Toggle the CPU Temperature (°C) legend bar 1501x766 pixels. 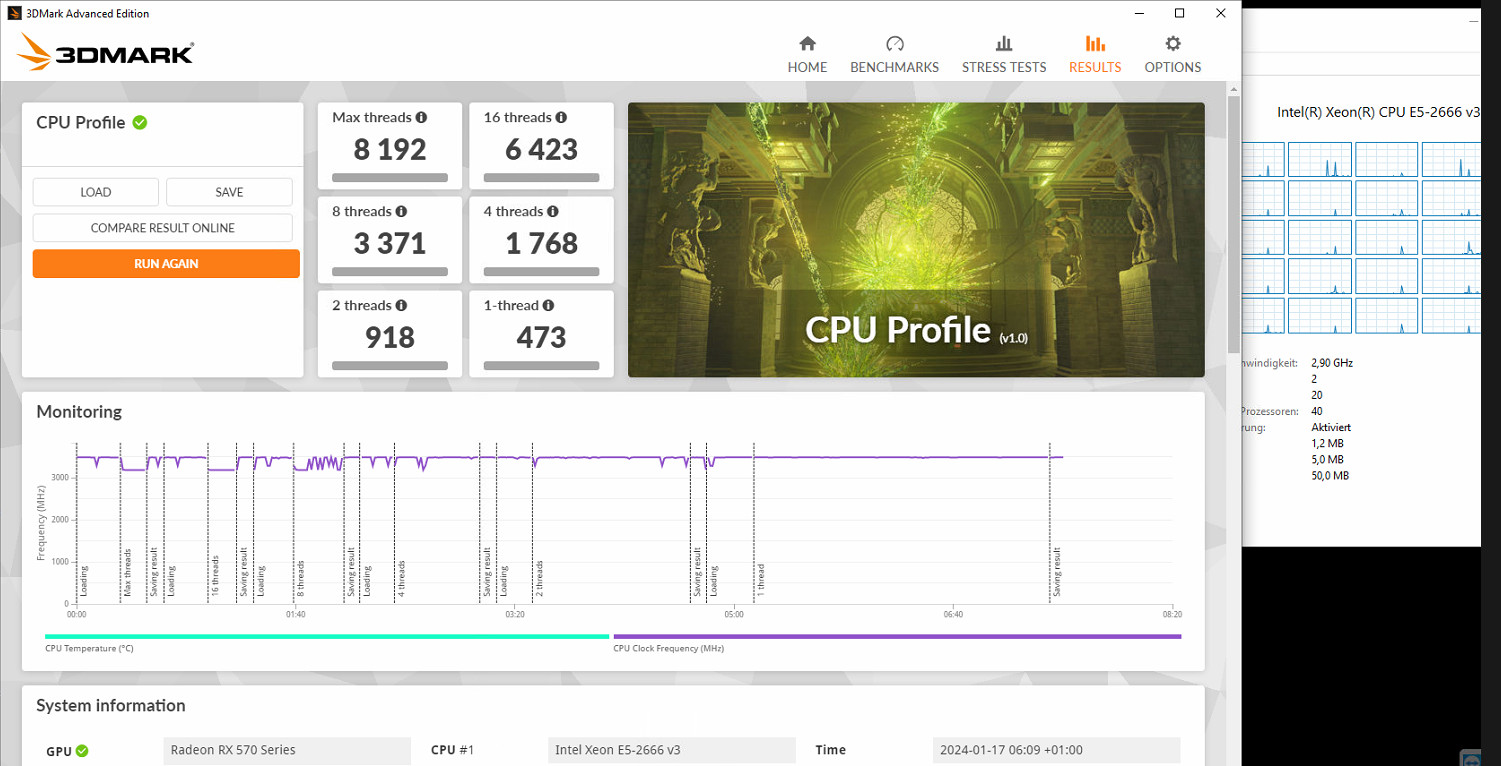pyautogui.click(x=327, y=636)
